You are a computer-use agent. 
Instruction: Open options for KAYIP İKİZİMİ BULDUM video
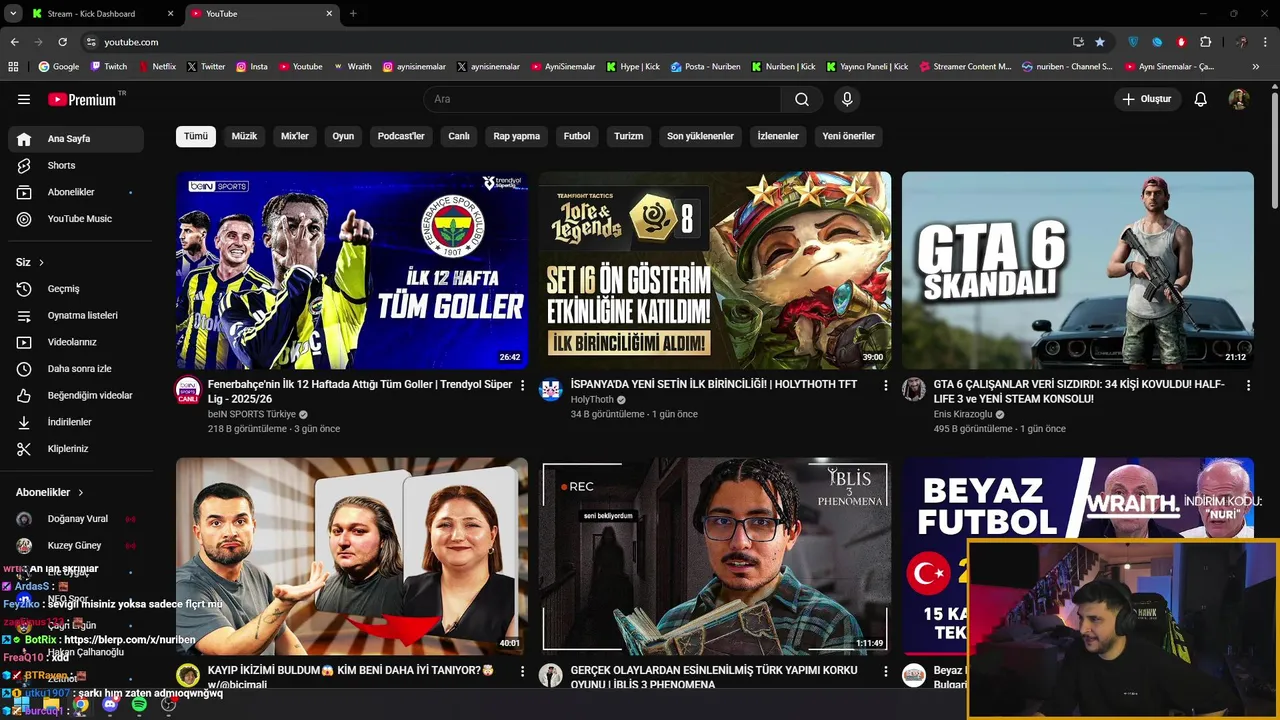(522, 671)
